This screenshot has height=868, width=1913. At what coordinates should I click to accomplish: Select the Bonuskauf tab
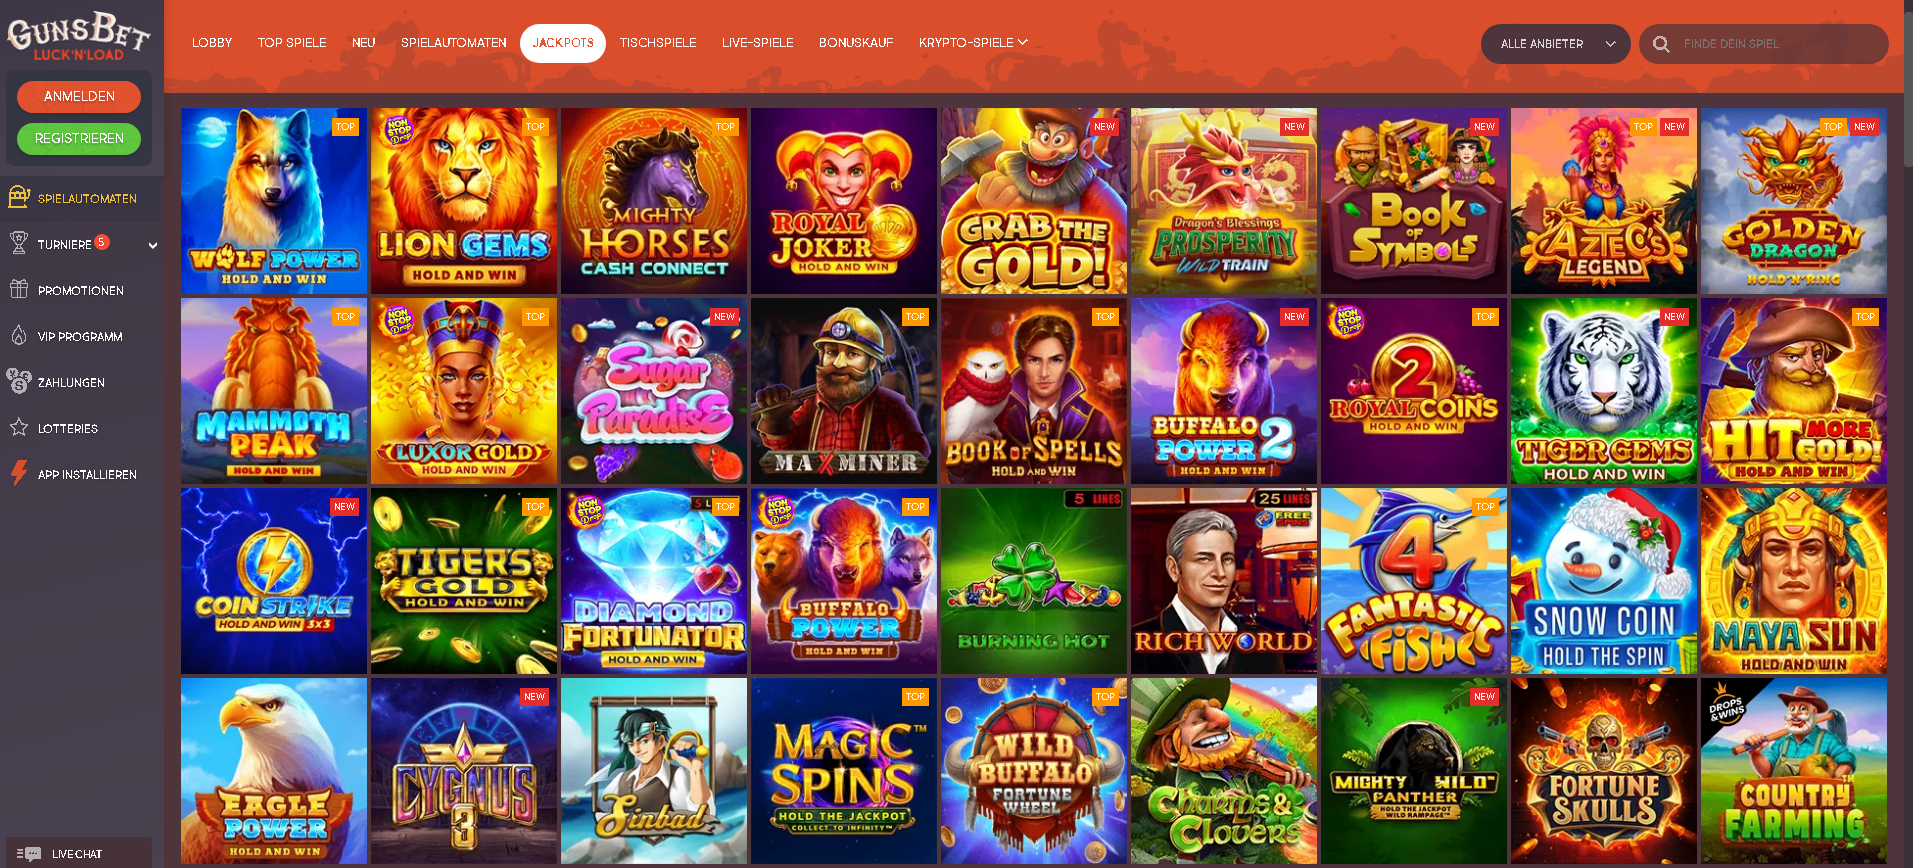(856, 43)
